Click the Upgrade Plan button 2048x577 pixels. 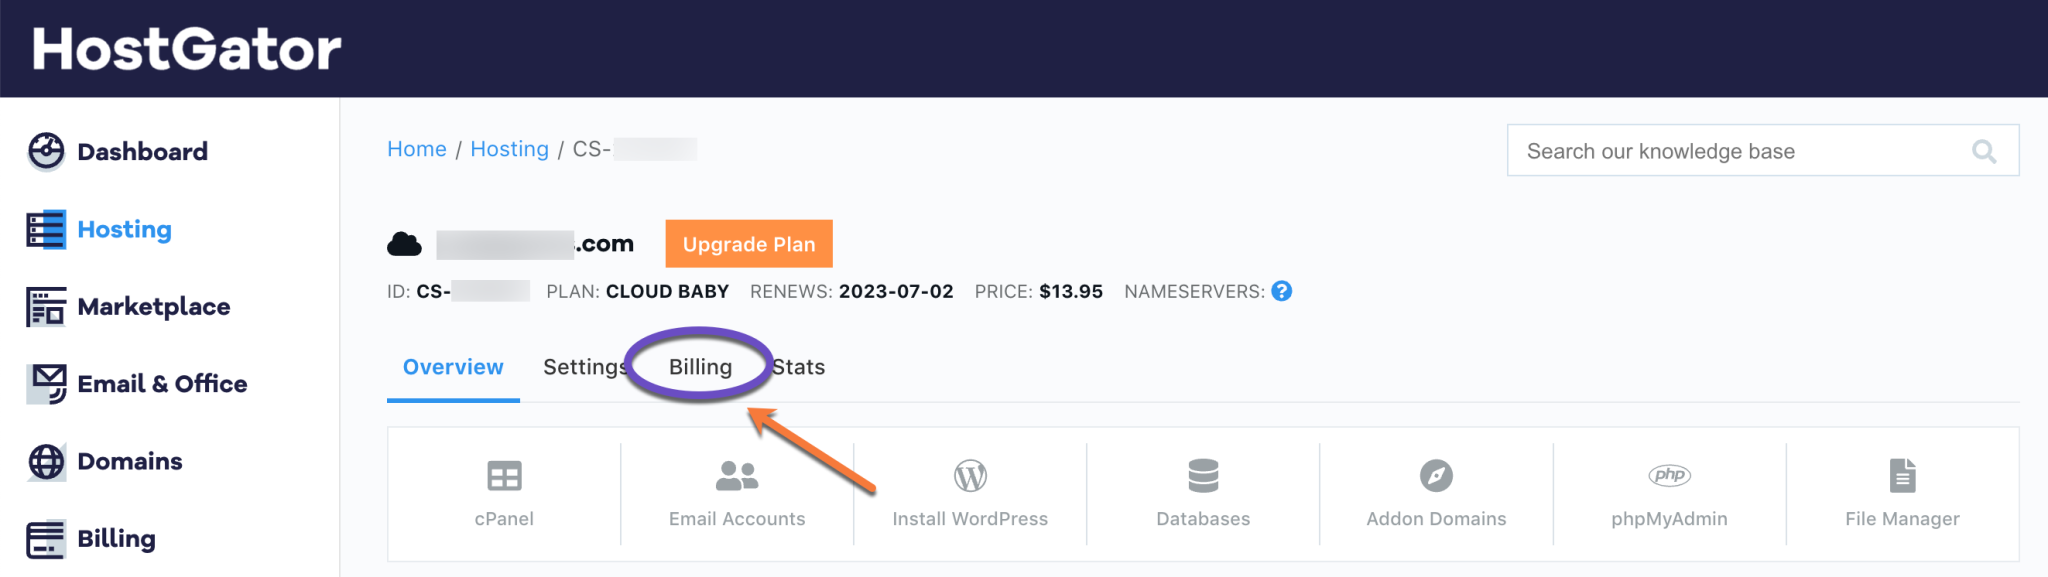pos(748,243)
